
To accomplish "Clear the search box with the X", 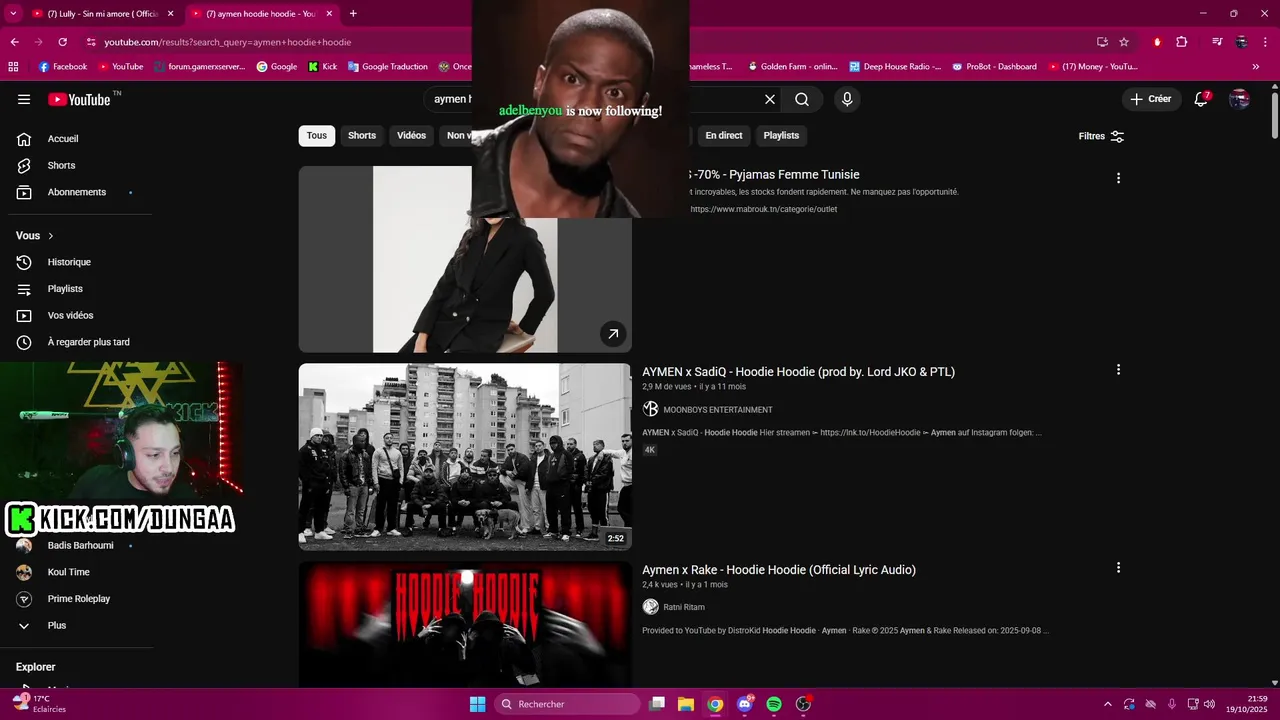I will [x=770, y=99].
